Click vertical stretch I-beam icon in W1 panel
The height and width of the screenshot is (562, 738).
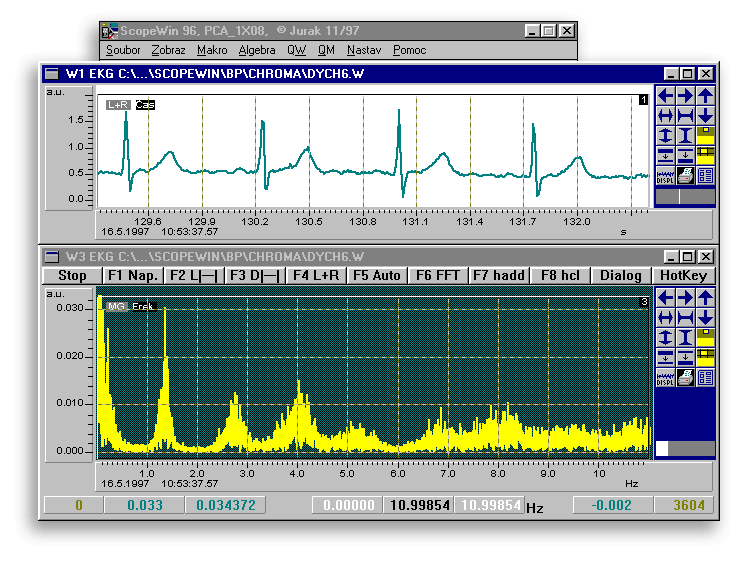pos(685,136)
